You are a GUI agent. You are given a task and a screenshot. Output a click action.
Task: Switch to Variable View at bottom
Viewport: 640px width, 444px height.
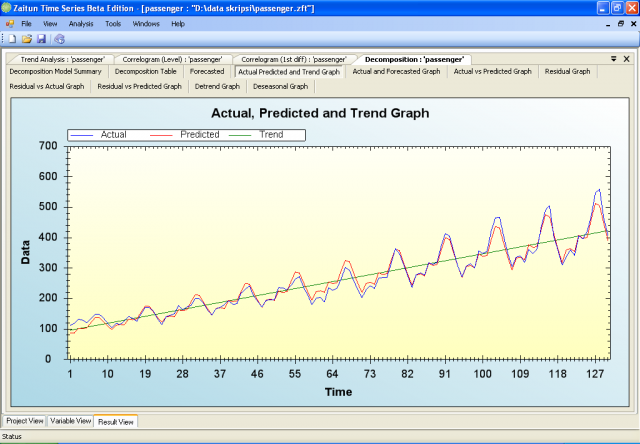[70, 421]
